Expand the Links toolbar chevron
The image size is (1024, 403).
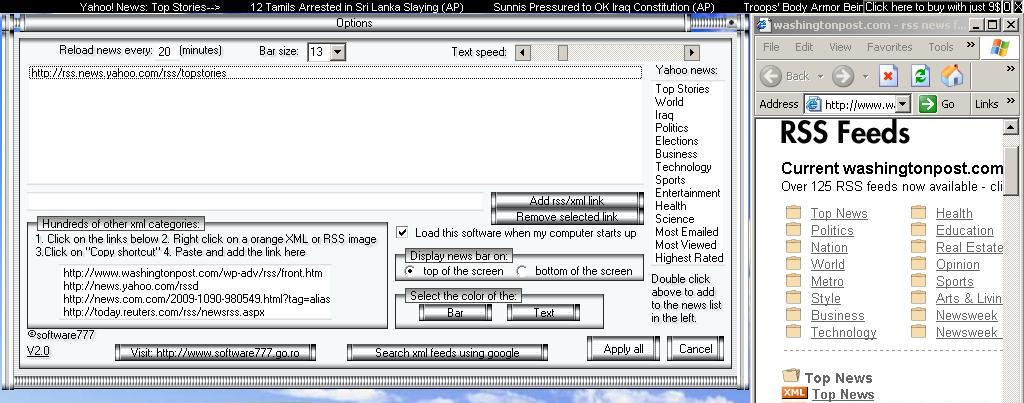(1011, 101)
